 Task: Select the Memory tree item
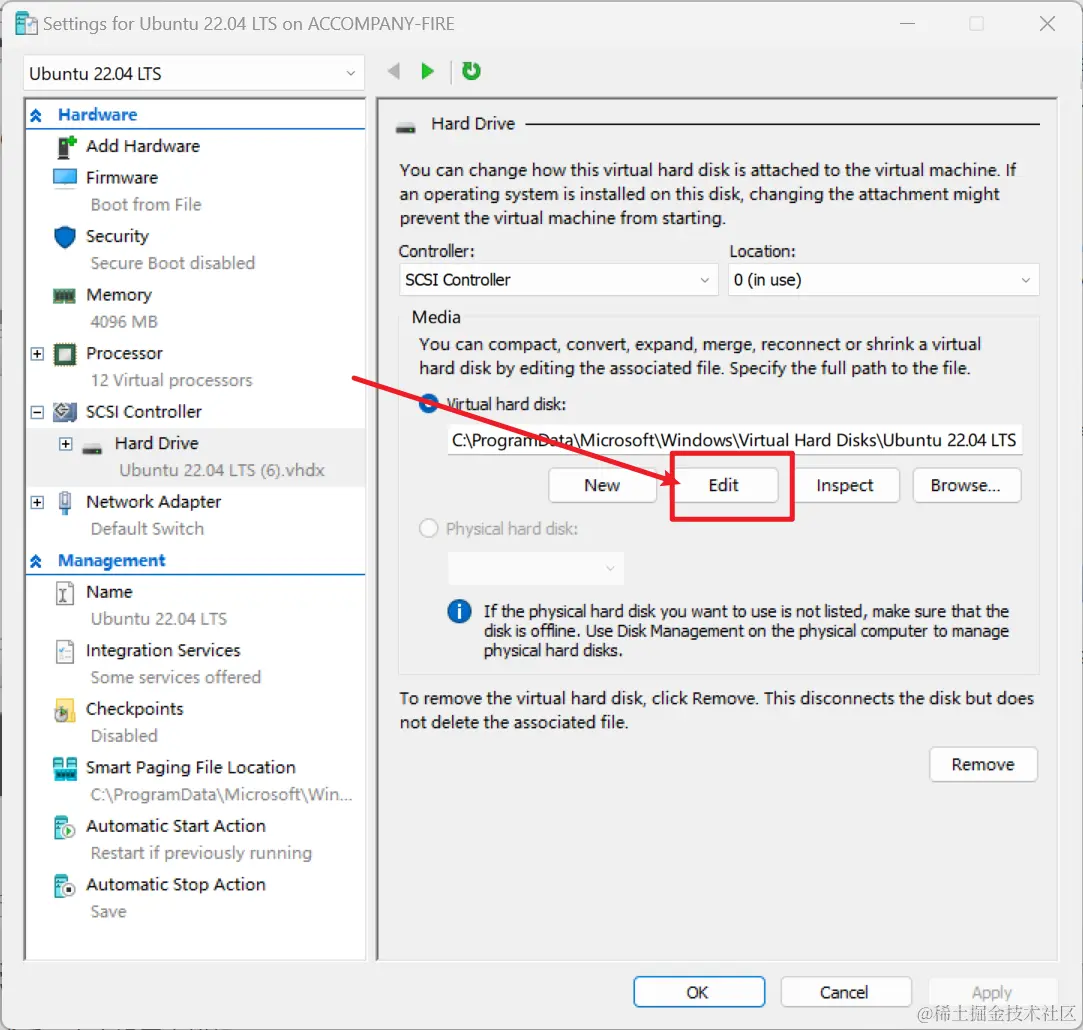119,295
